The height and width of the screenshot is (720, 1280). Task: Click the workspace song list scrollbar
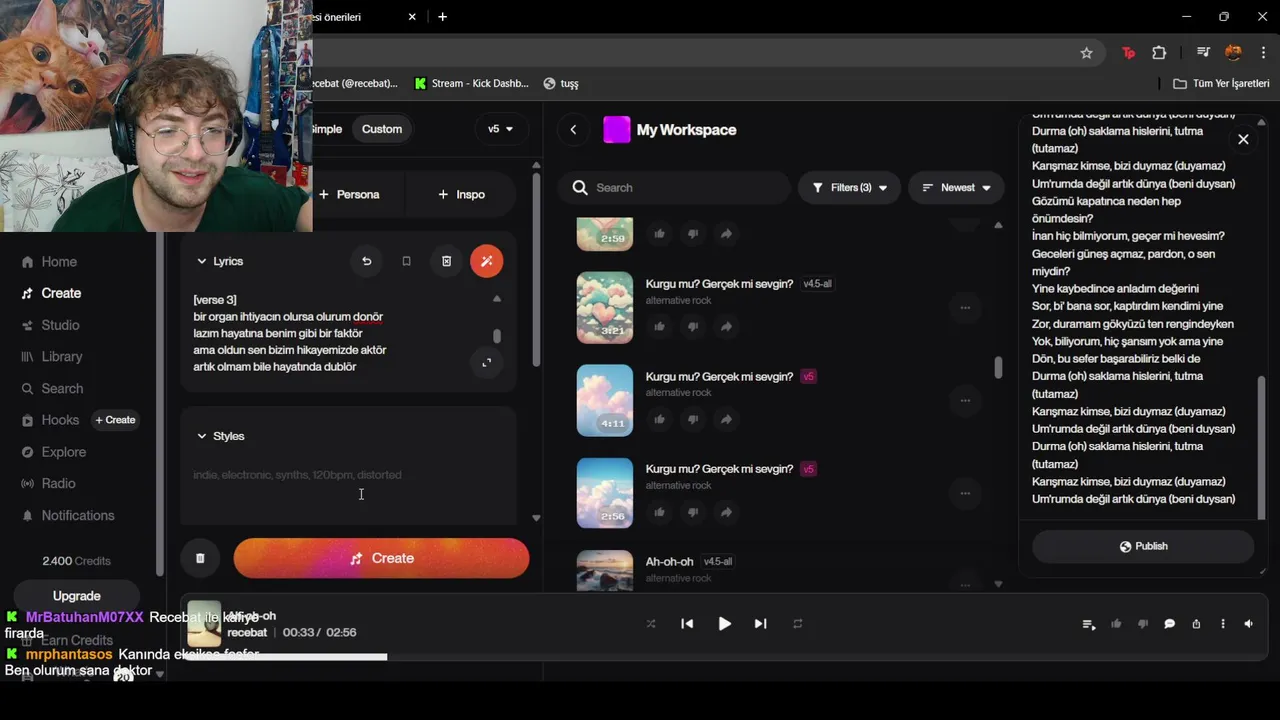[997, 367]
